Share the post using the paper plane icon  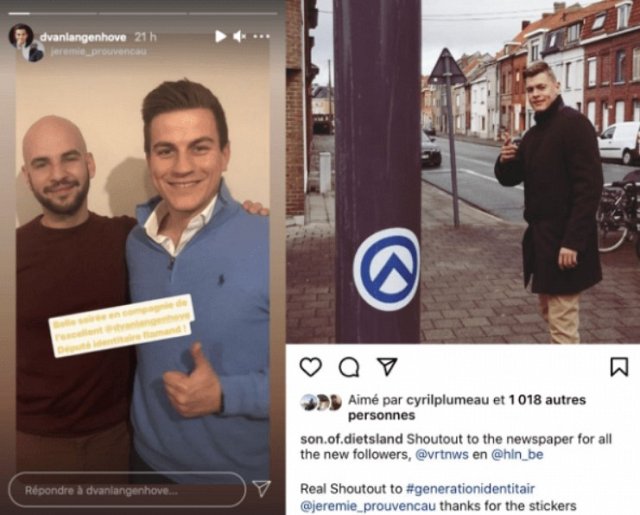pos(387,366)
